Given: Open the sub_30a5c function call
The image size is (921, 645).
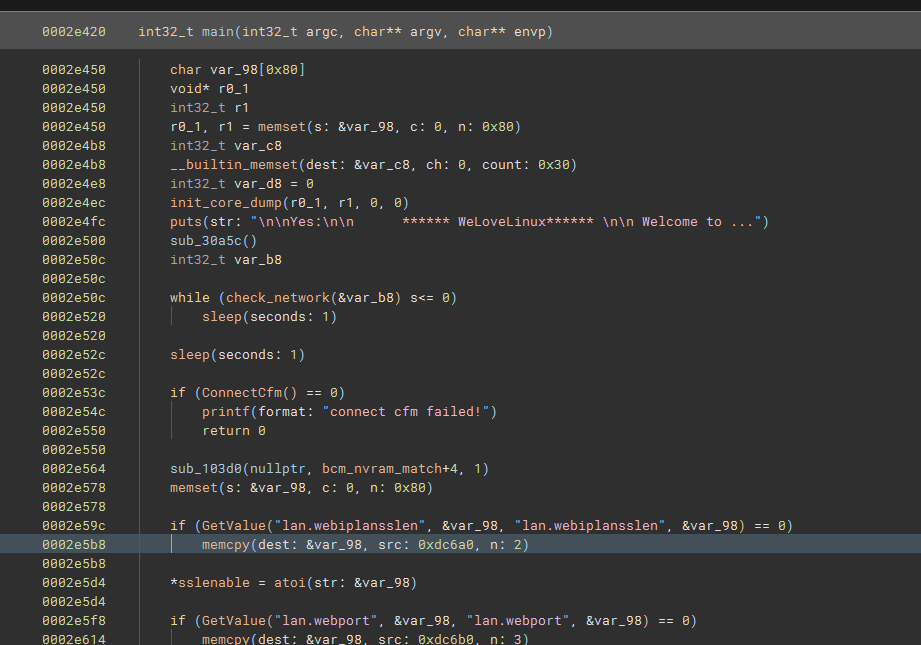Looking at the screenshot, I should pyautogui.click(x=206, y=241).
